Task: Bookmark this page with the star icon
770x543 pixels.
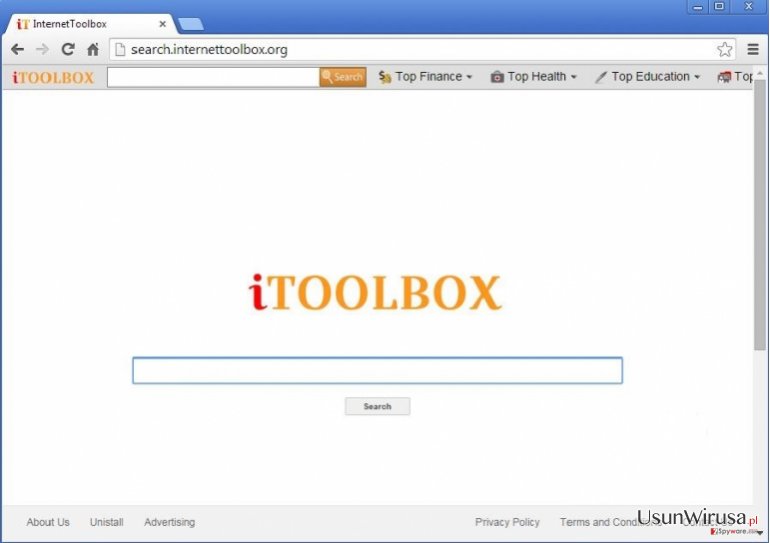Action: click(724, 49)
